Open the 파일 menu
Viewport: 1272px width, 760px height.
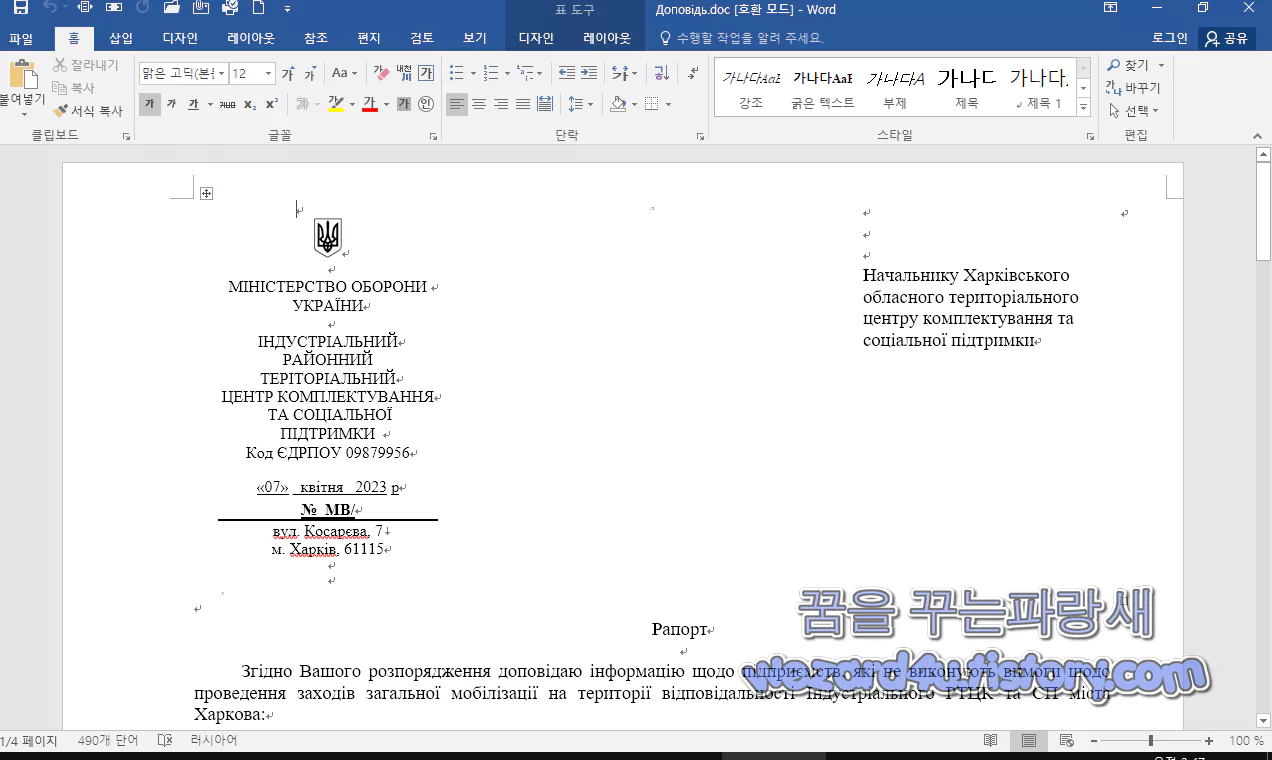coord(23,37)
